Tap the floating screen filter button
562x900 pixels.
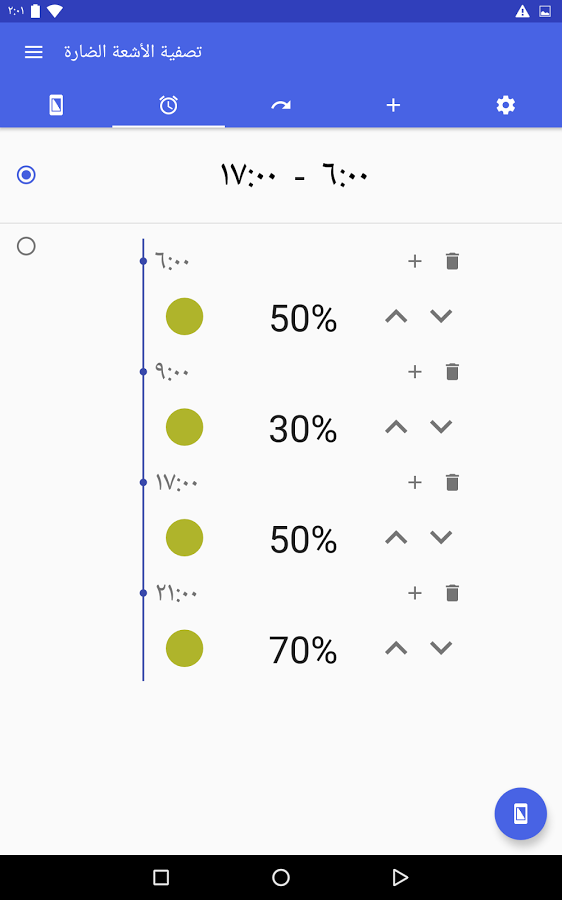click(x=521, y=813)
